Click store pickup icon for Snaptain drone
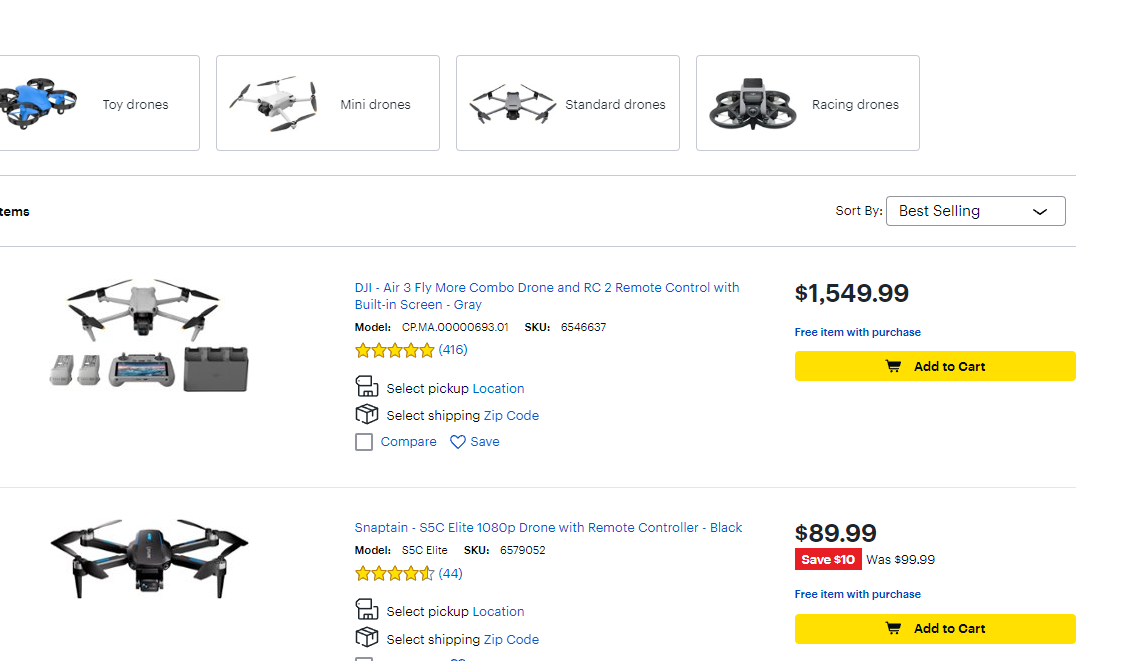 pyautogui.click(x=366, y=610)
